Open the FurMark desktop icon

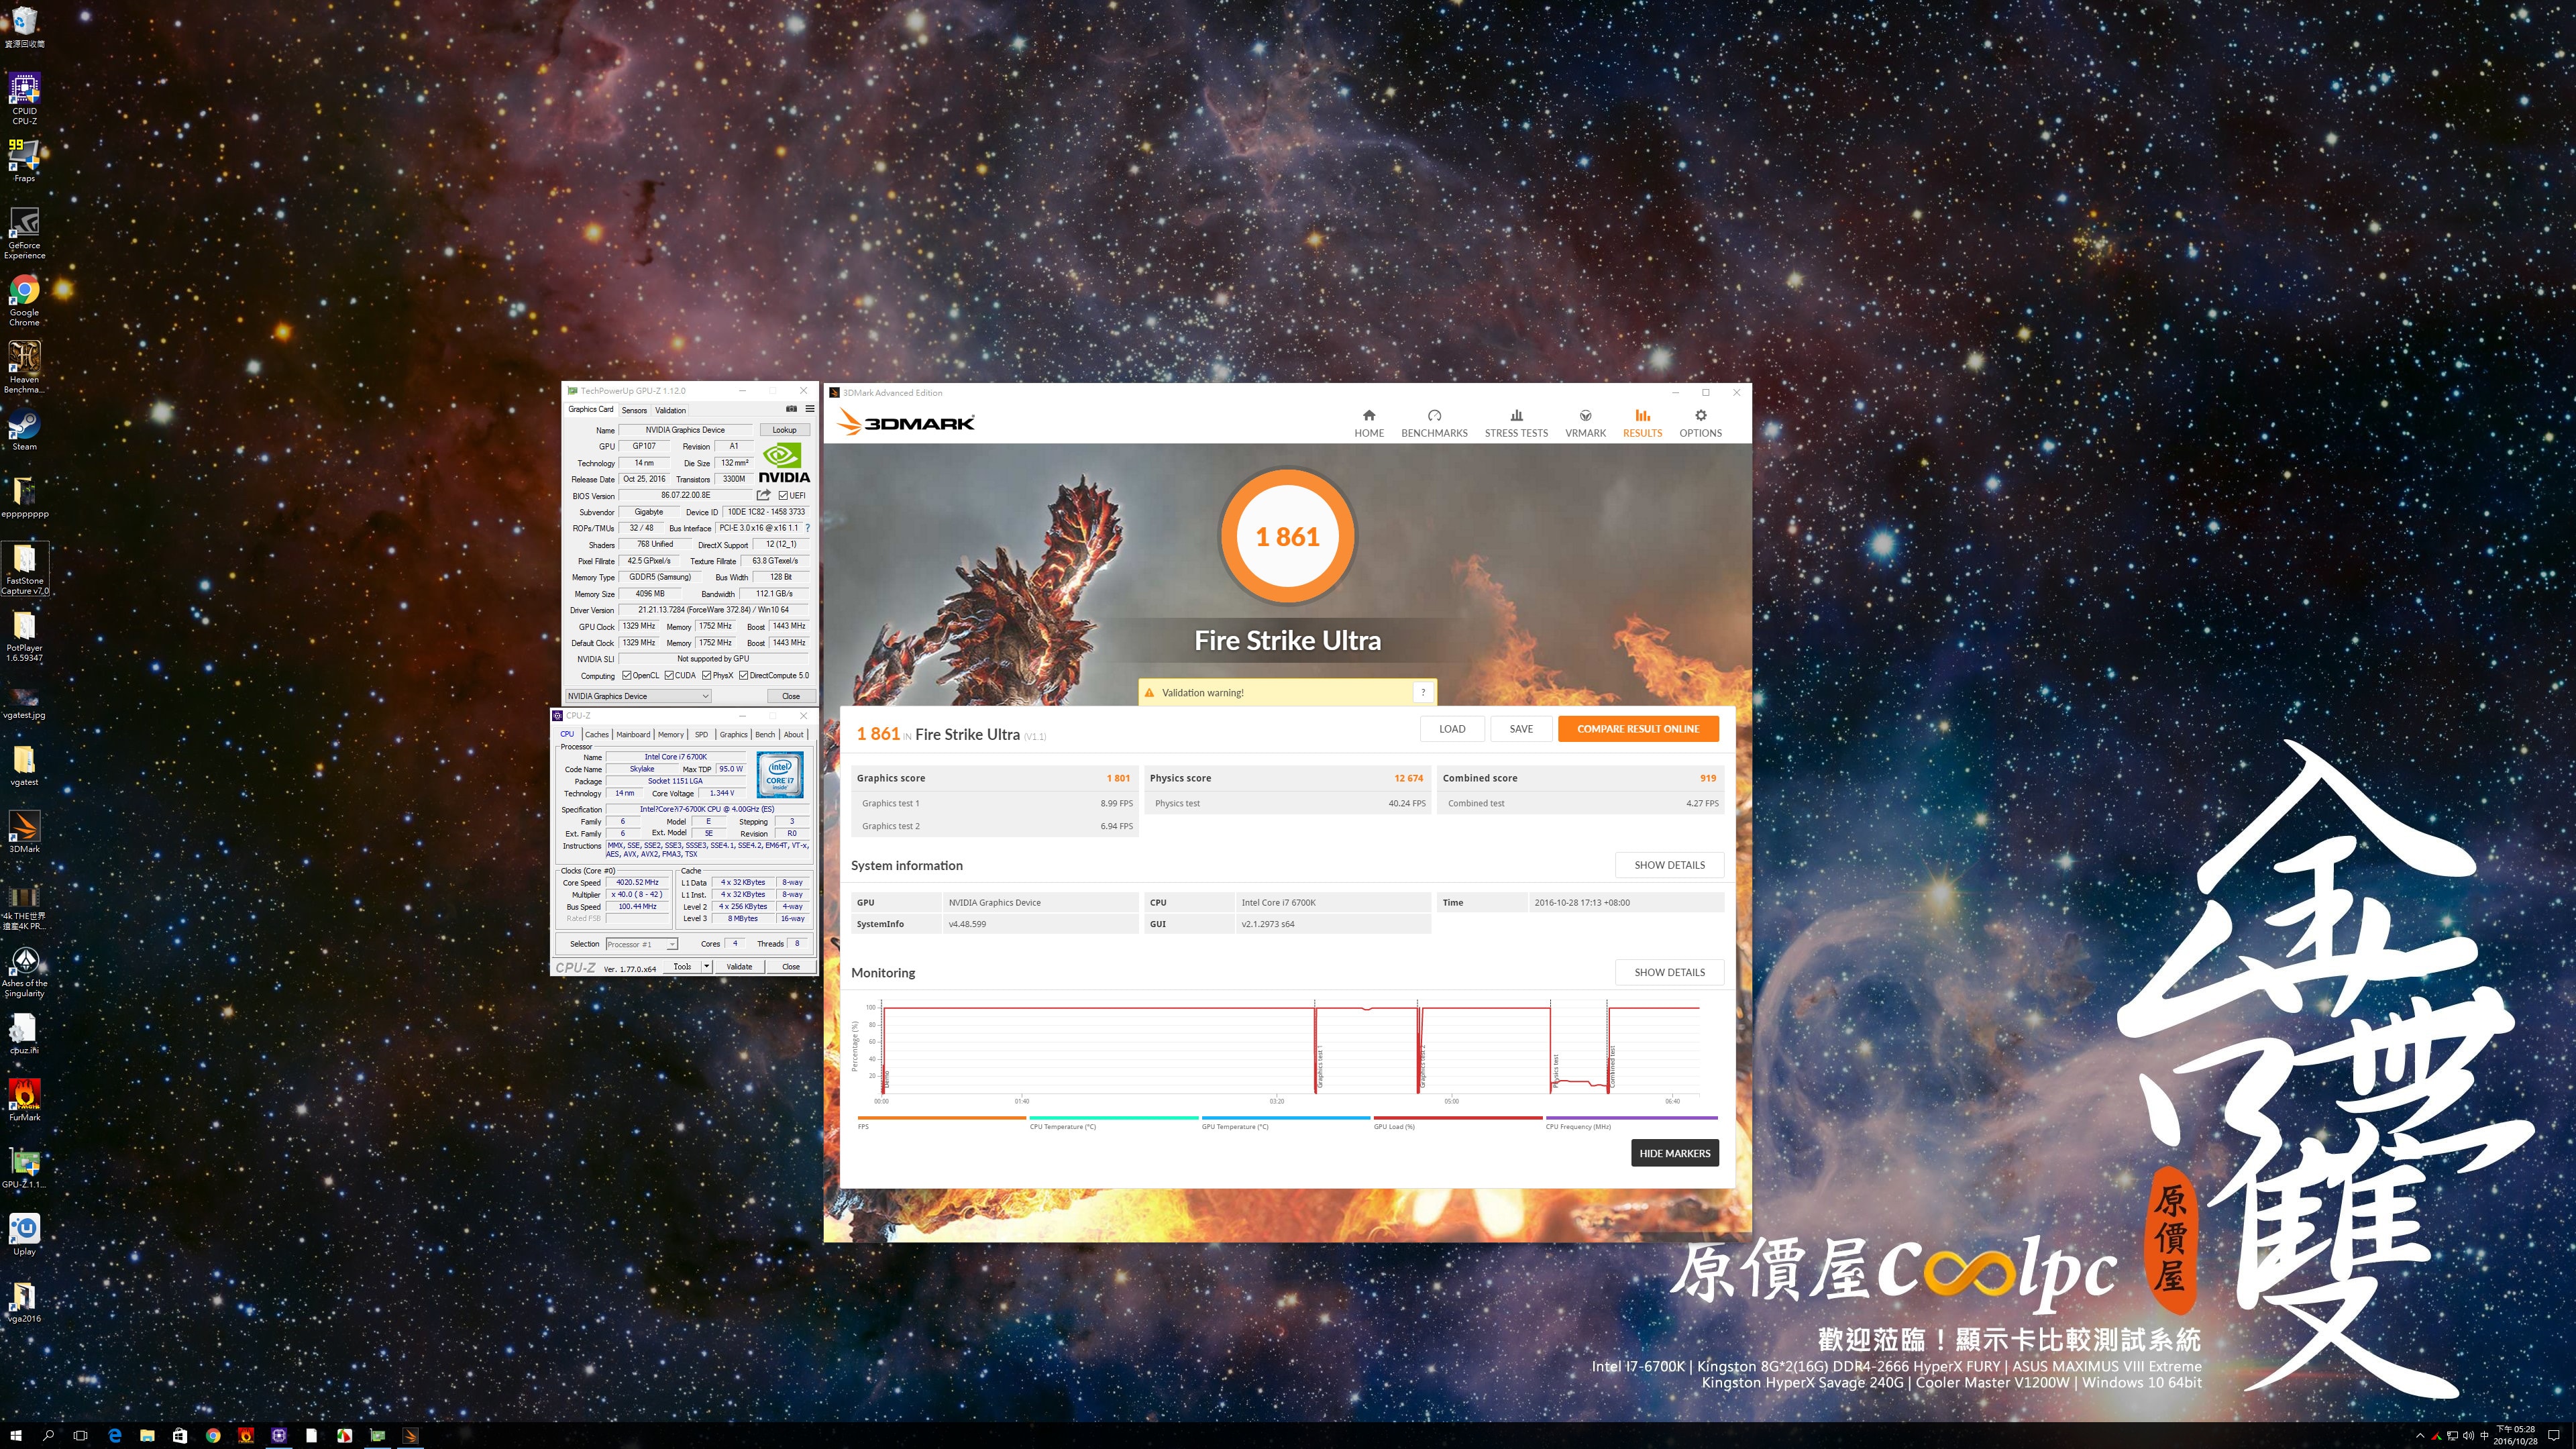[24, 1100]
